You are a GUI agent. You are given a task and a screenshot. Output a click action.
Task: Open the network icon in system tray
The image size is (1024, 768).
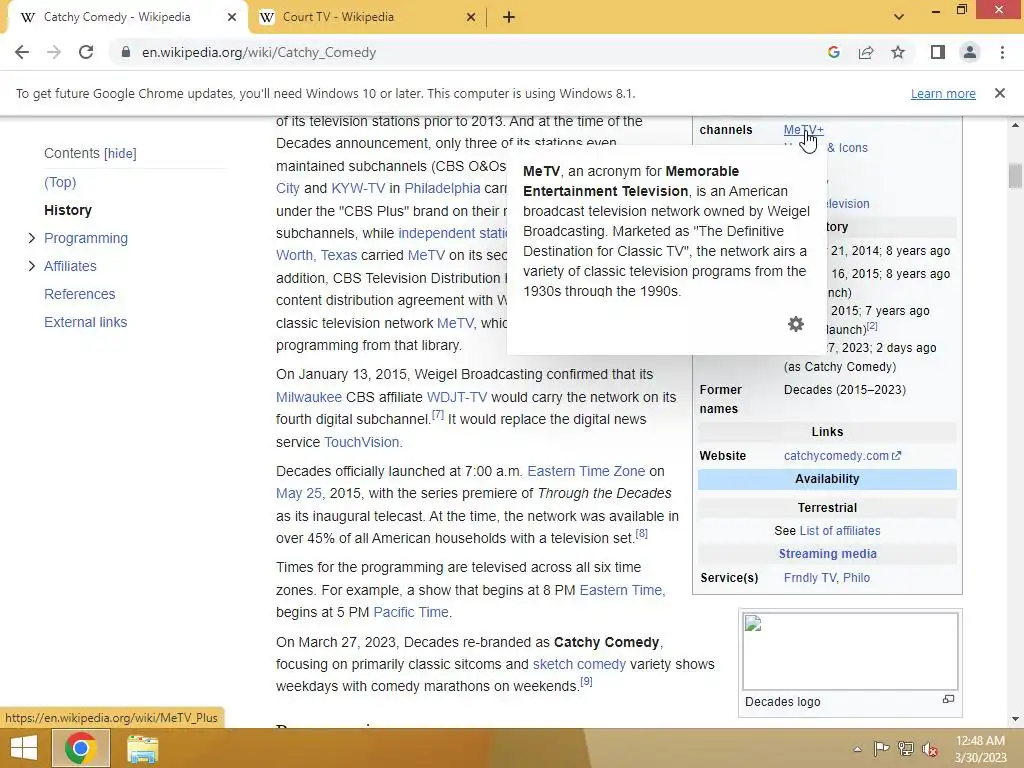tap(906, 749)
